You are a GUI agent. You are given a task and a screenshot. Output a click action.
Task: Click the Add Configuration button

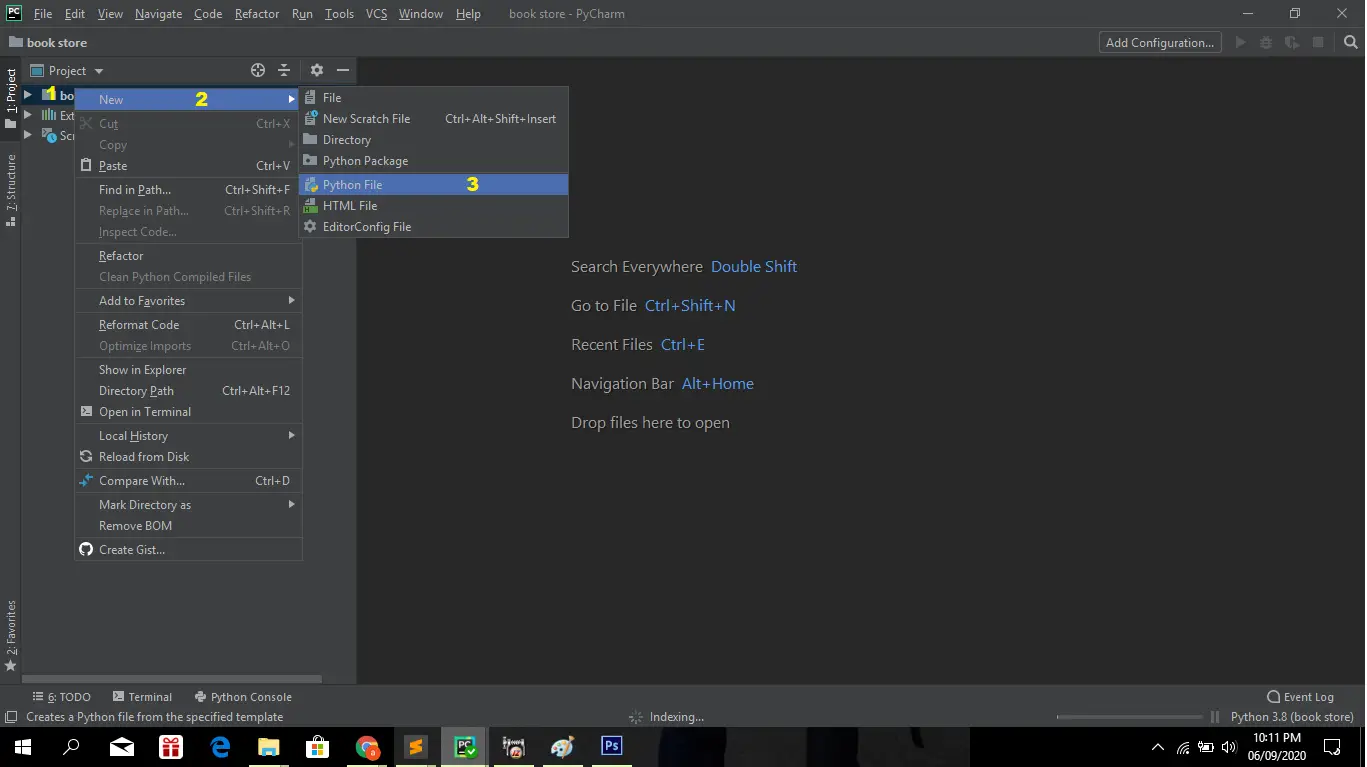click(x=1159, y=42)
